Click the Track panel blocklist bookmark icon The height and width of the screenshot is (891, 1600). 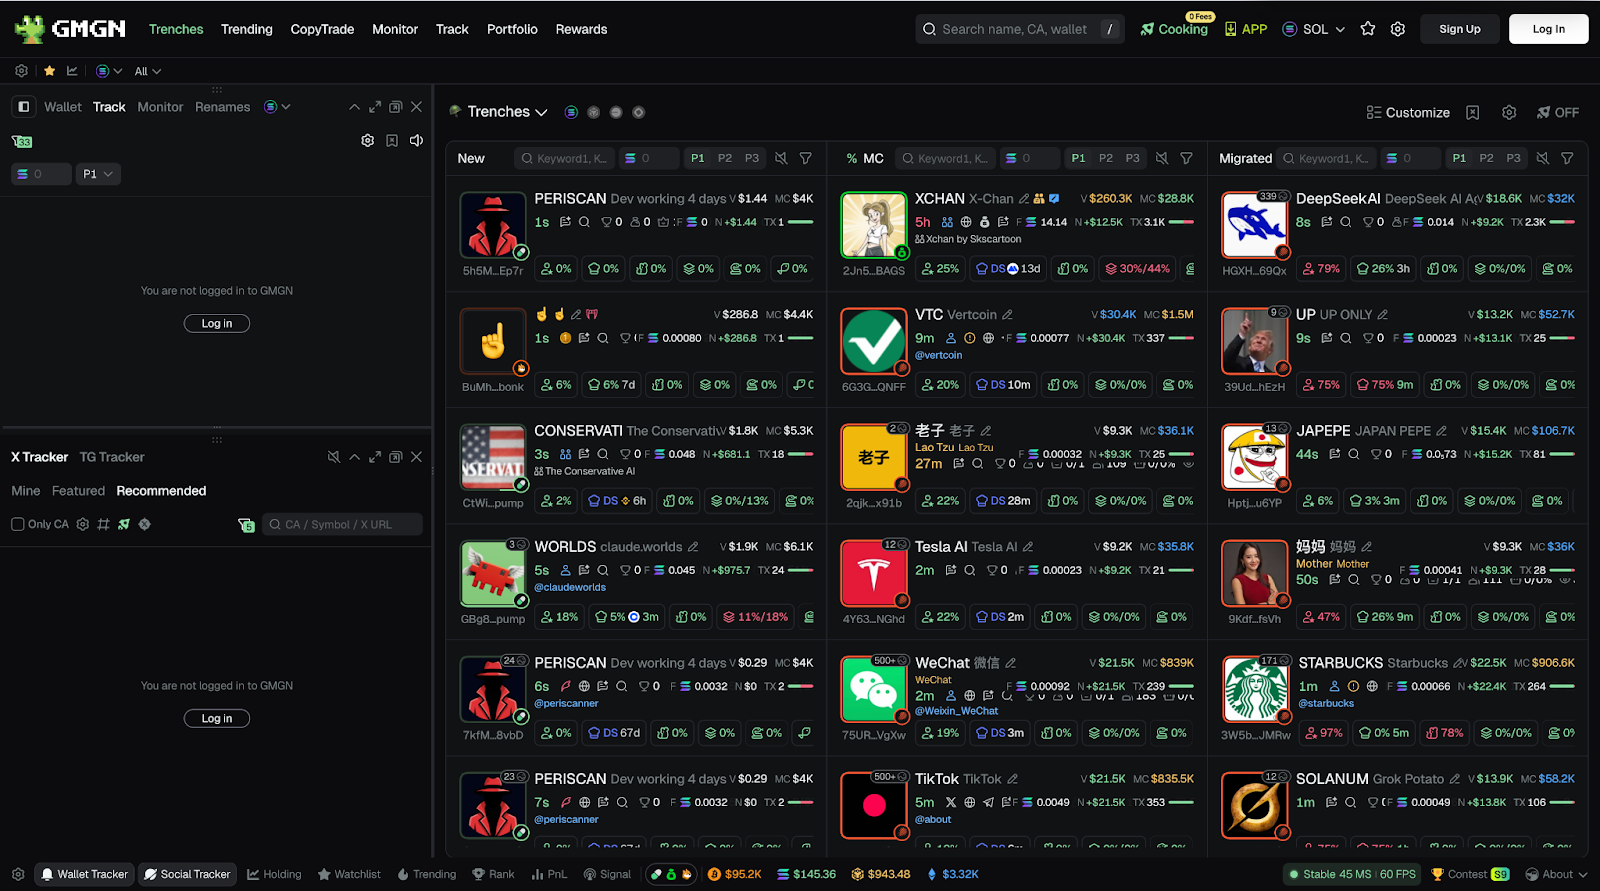(392, 141)
